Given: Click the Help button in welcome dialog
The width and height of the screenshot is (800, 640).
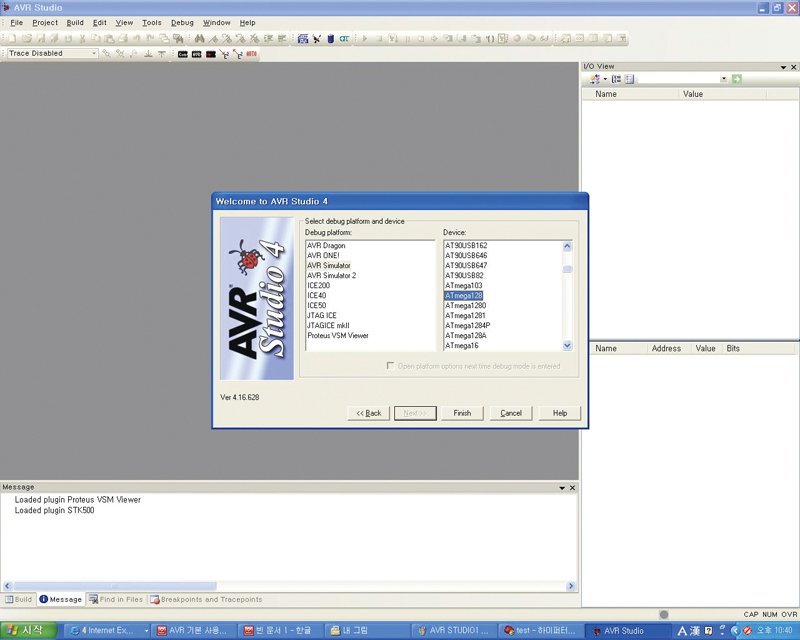Looking at the screenshot, I should point(560,413).
